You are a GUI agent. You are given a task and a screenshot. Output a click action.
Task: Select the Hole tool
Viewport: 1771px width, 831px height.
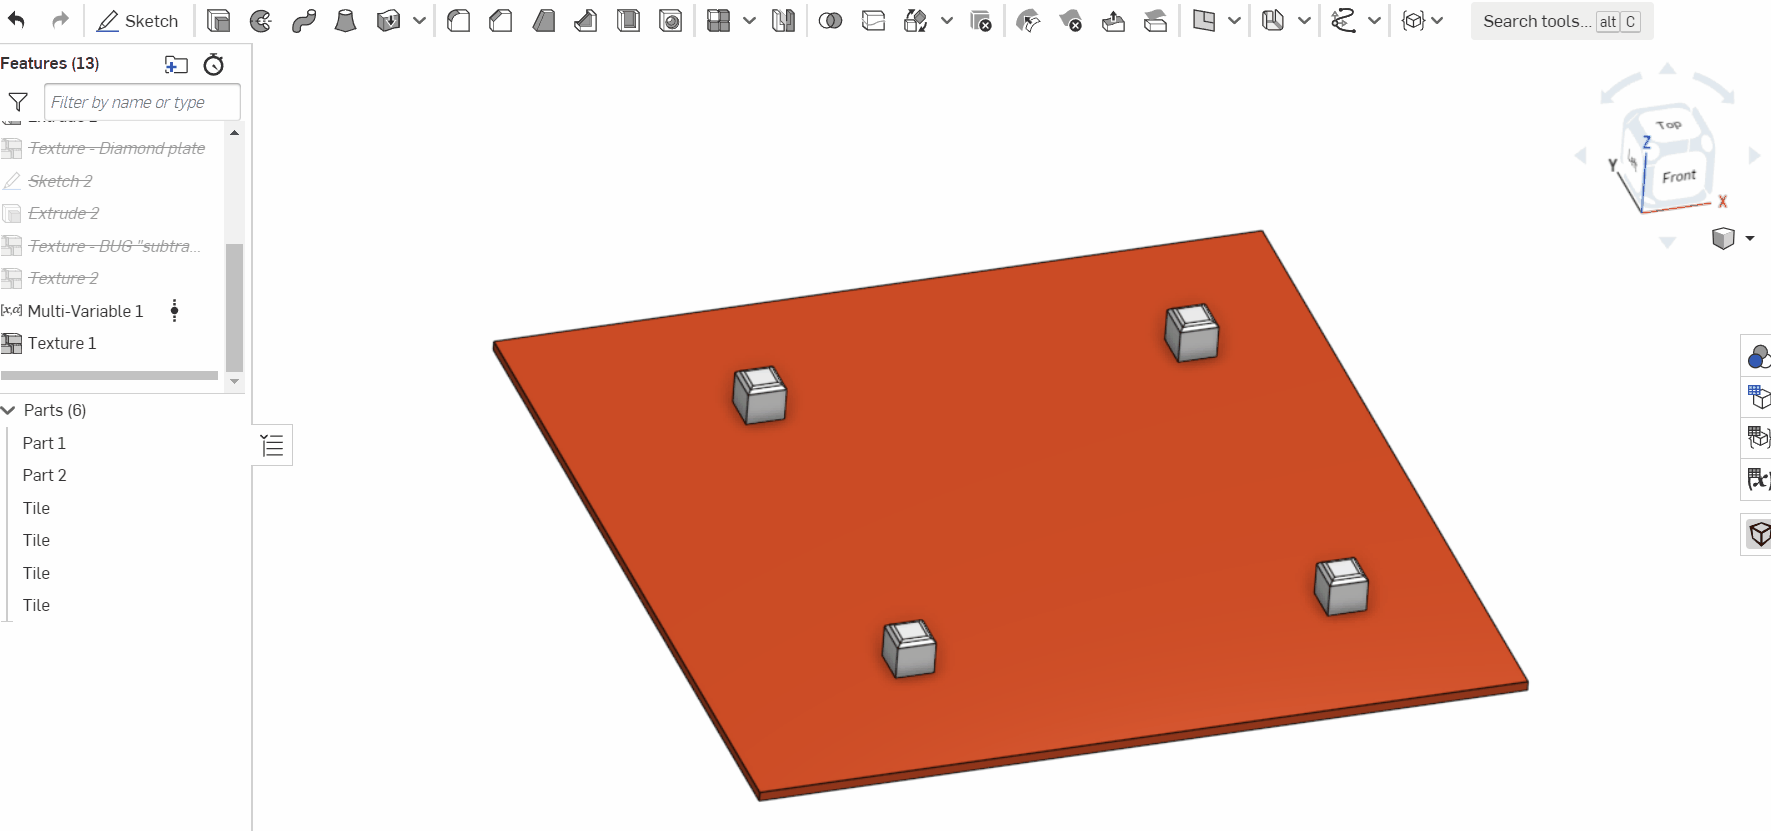(671, 21)
